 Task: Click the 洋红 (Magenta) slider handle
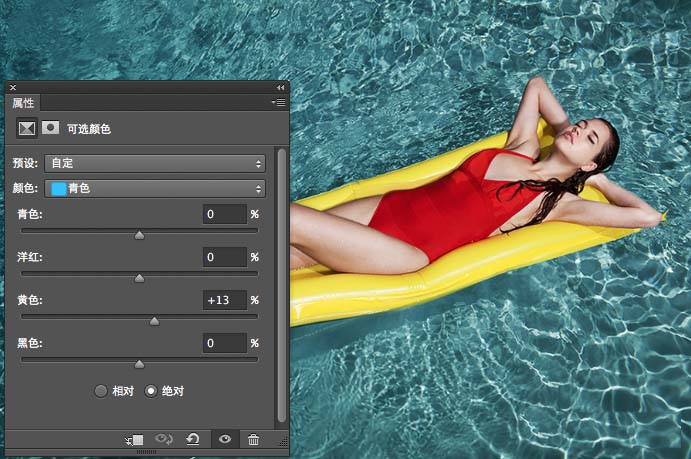(139, 279)
